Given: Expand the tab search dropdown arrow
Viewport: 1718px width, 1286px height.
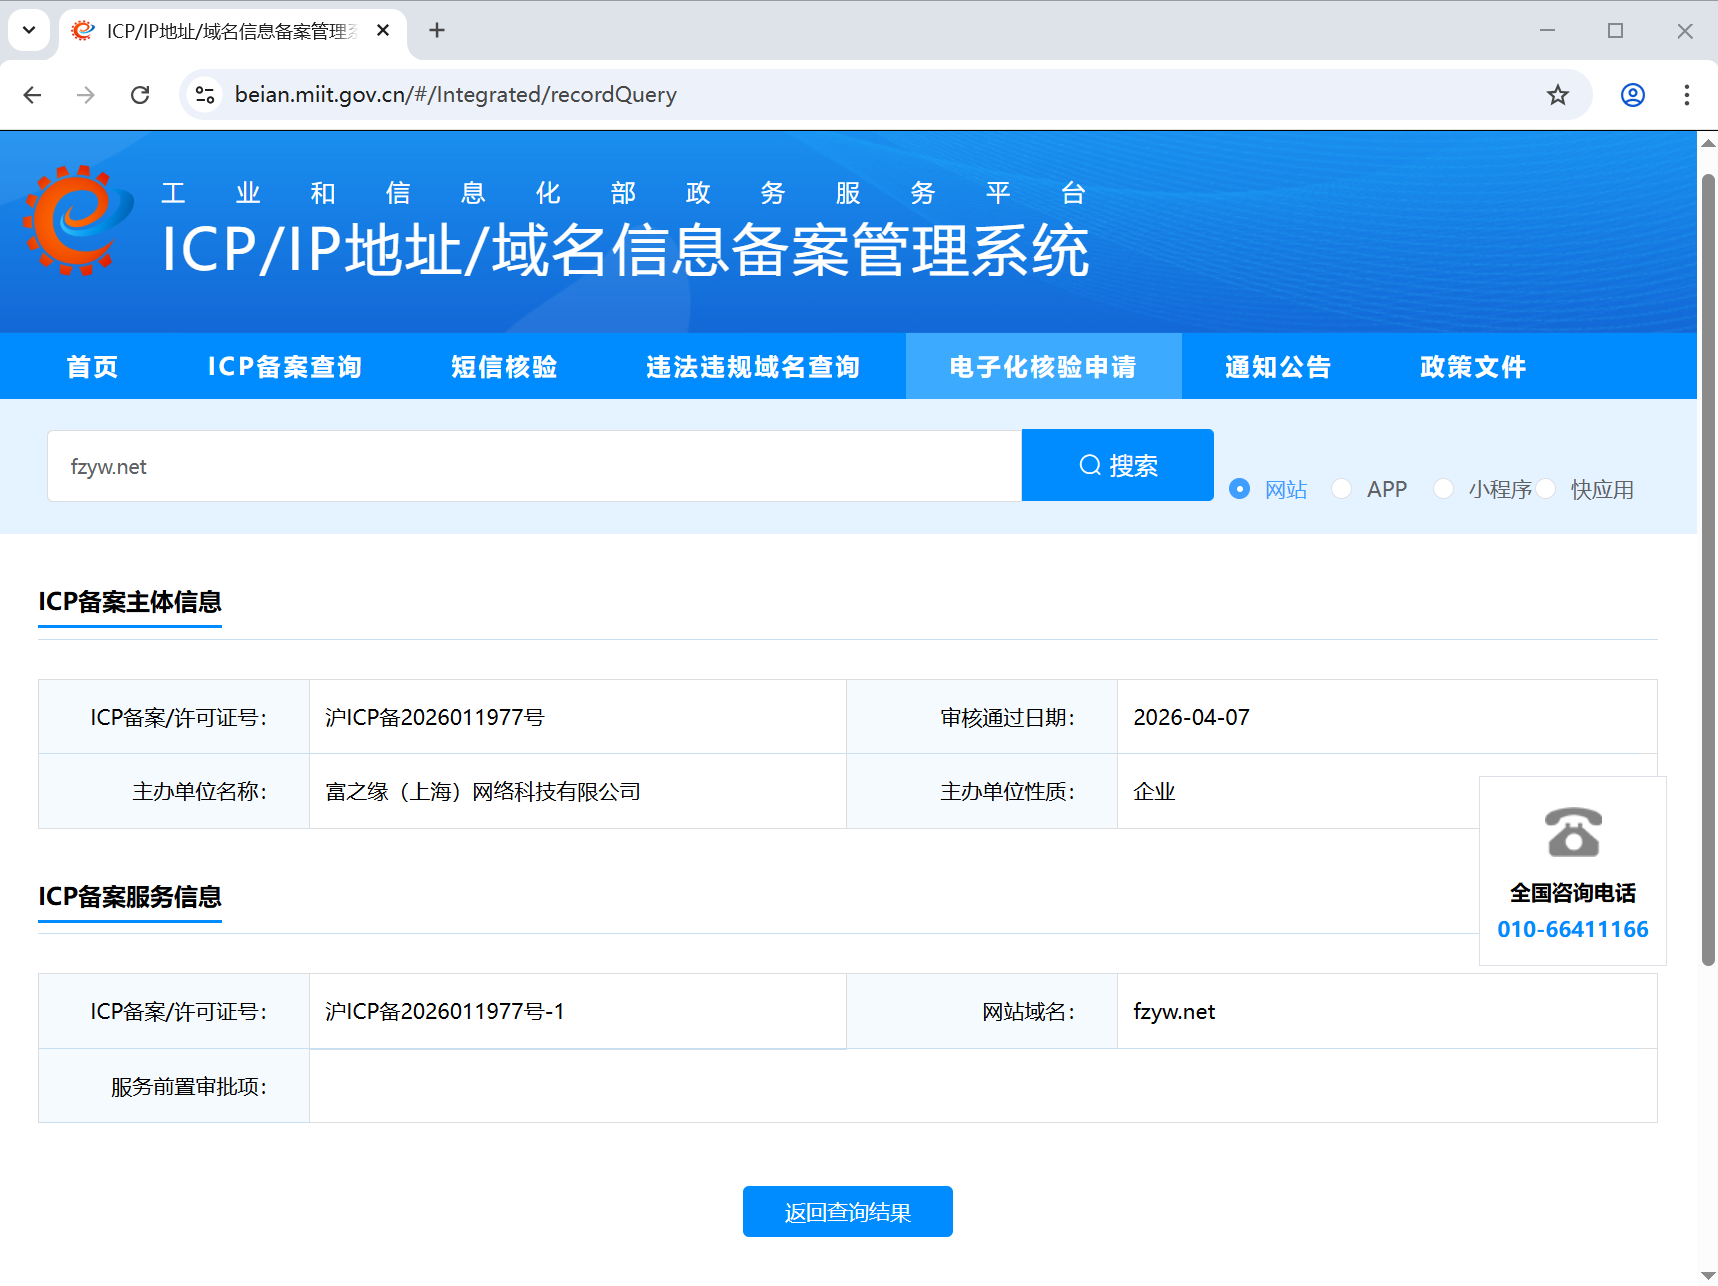Looking at the screenshot, I should tap(29, 31).
